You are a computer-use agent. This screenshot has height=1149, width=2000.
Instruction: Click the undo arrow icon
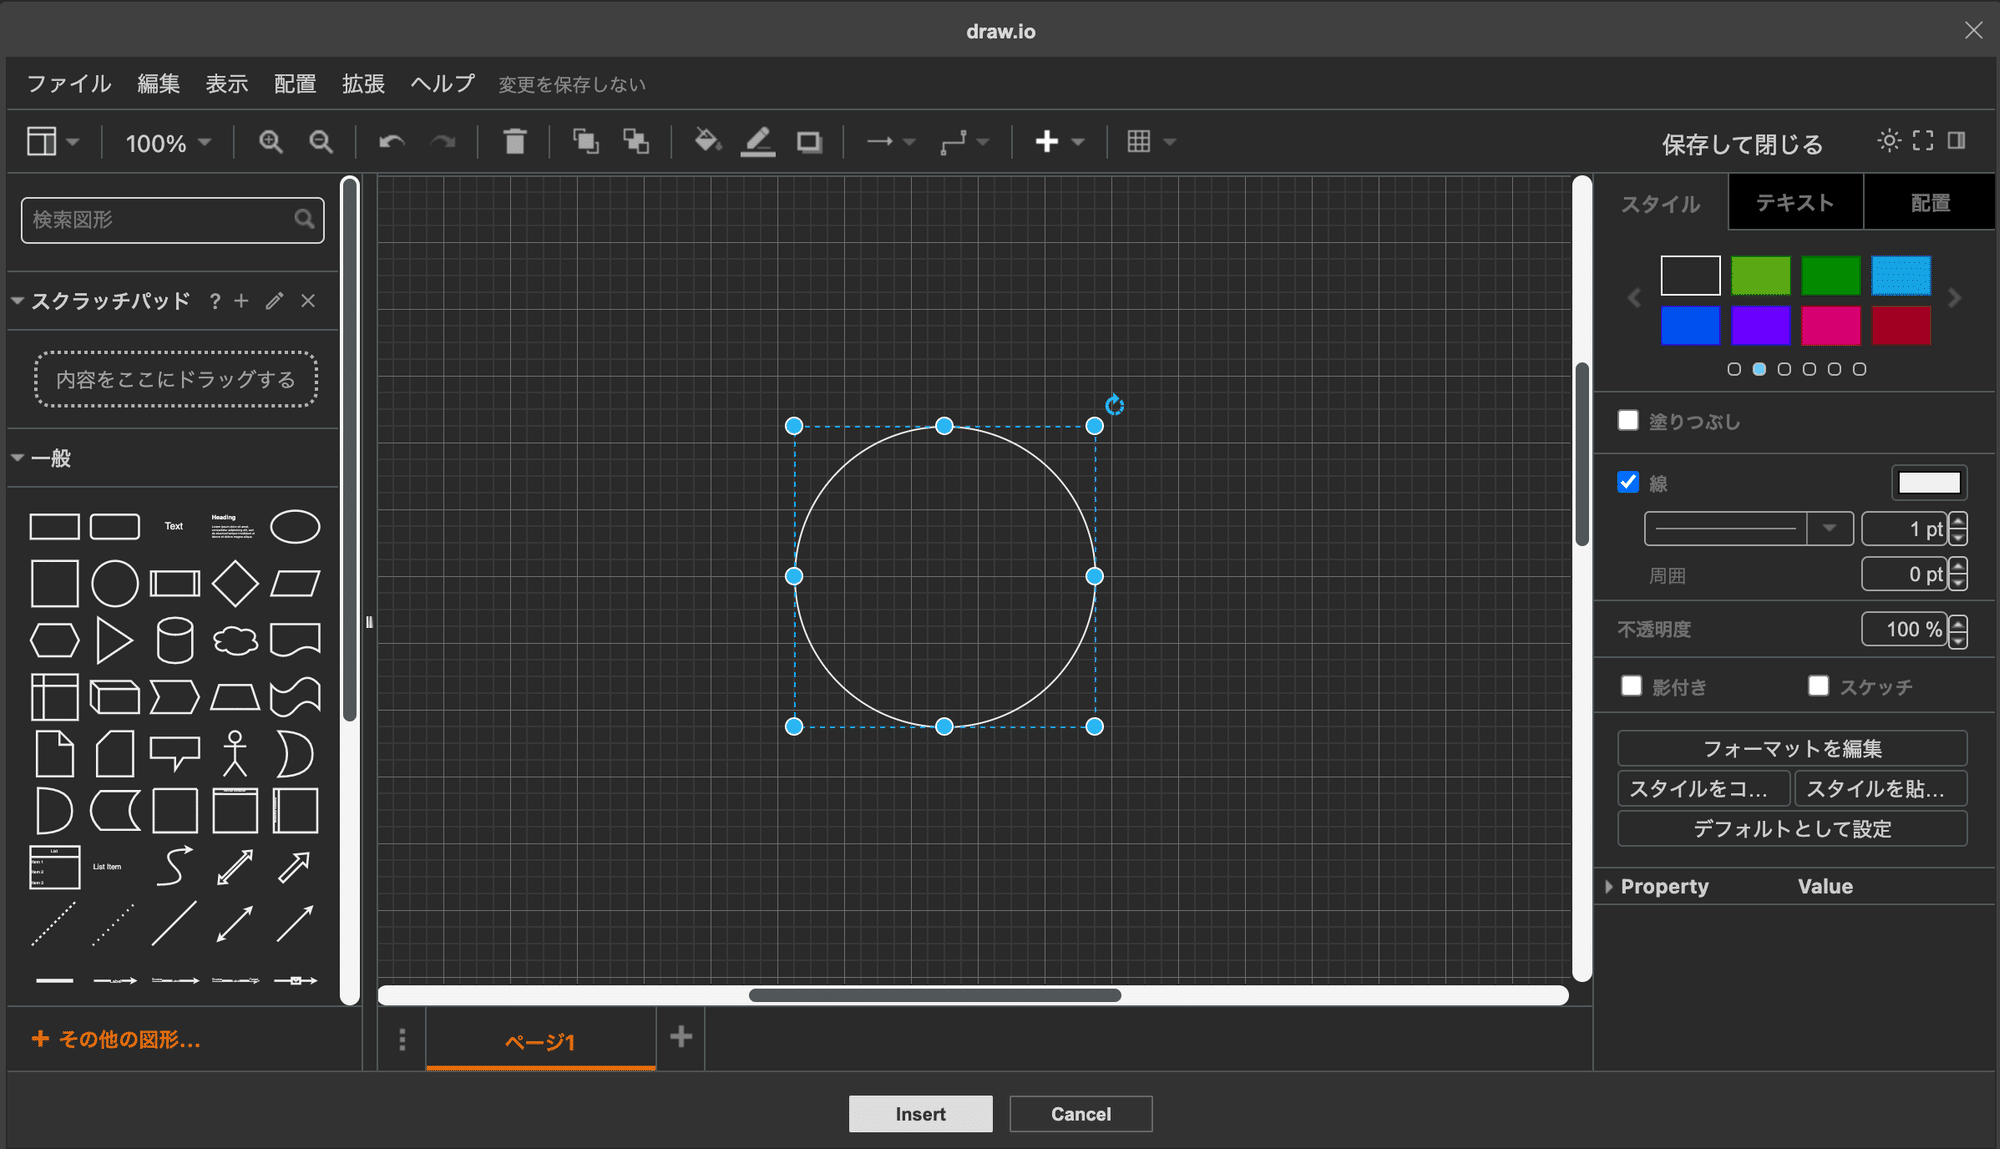[391, 142]
